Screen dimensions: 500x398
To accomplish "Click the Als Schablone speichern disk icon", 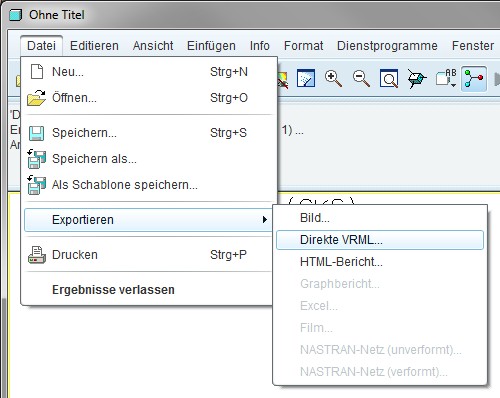I will point(37,185).
